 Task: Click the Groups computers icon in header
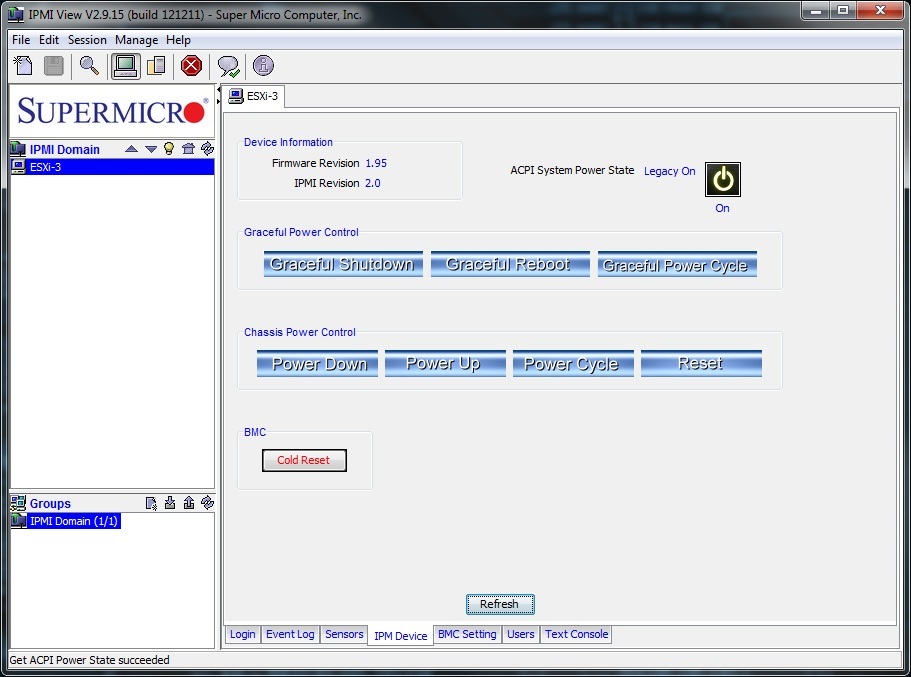point(18,503)
